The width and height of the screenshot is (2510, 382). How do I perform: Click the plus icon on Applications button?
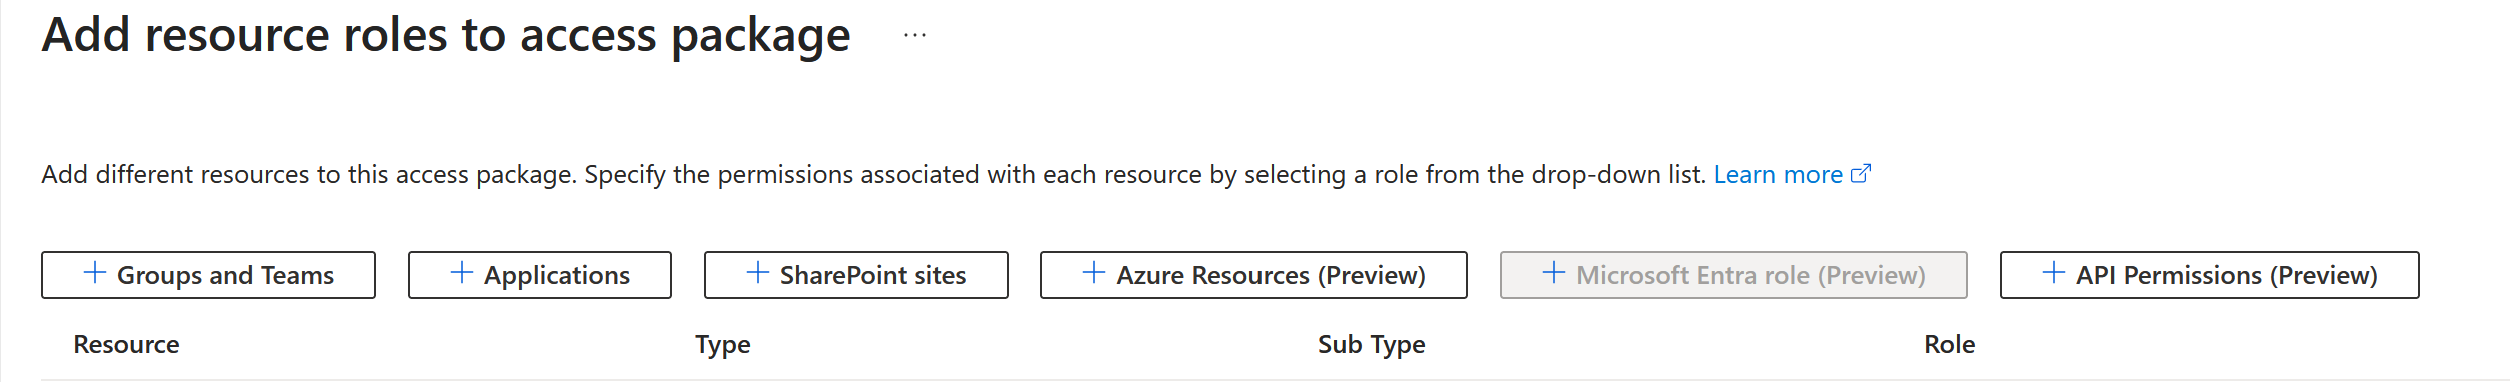[x=462, y=273]
